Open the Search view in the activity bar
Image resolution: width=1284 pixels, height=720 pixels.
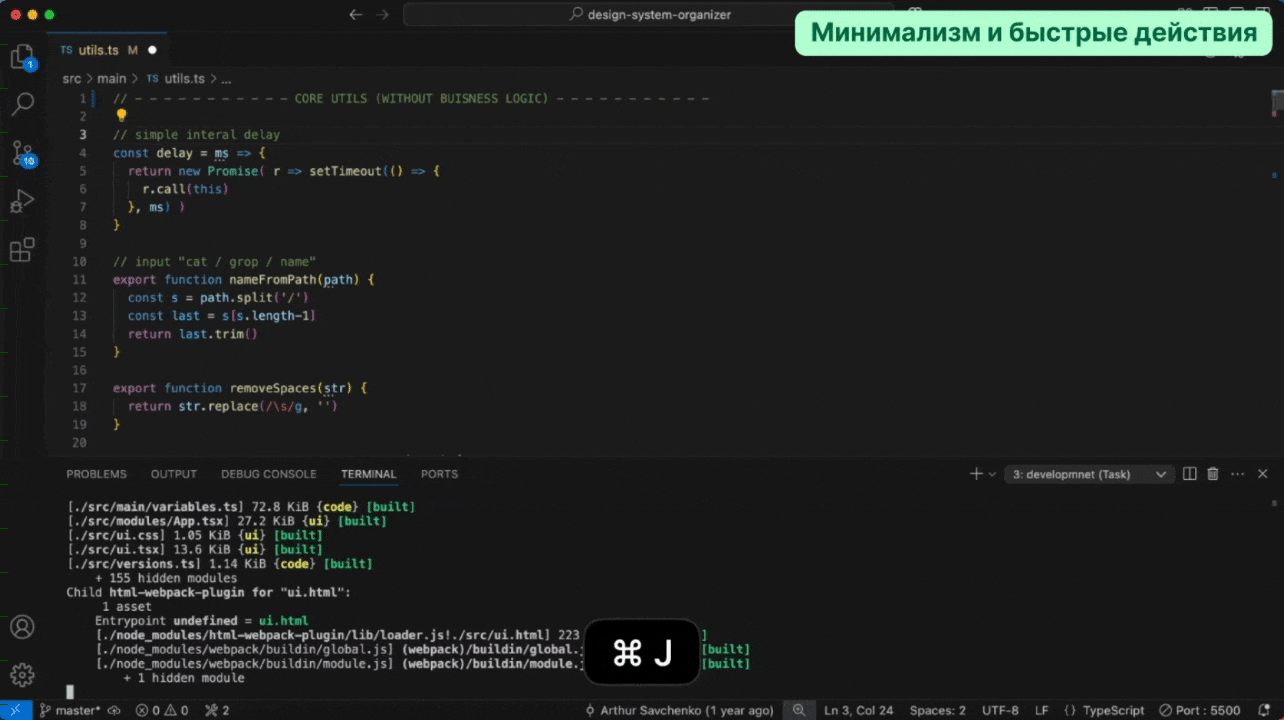coord(22,104)
